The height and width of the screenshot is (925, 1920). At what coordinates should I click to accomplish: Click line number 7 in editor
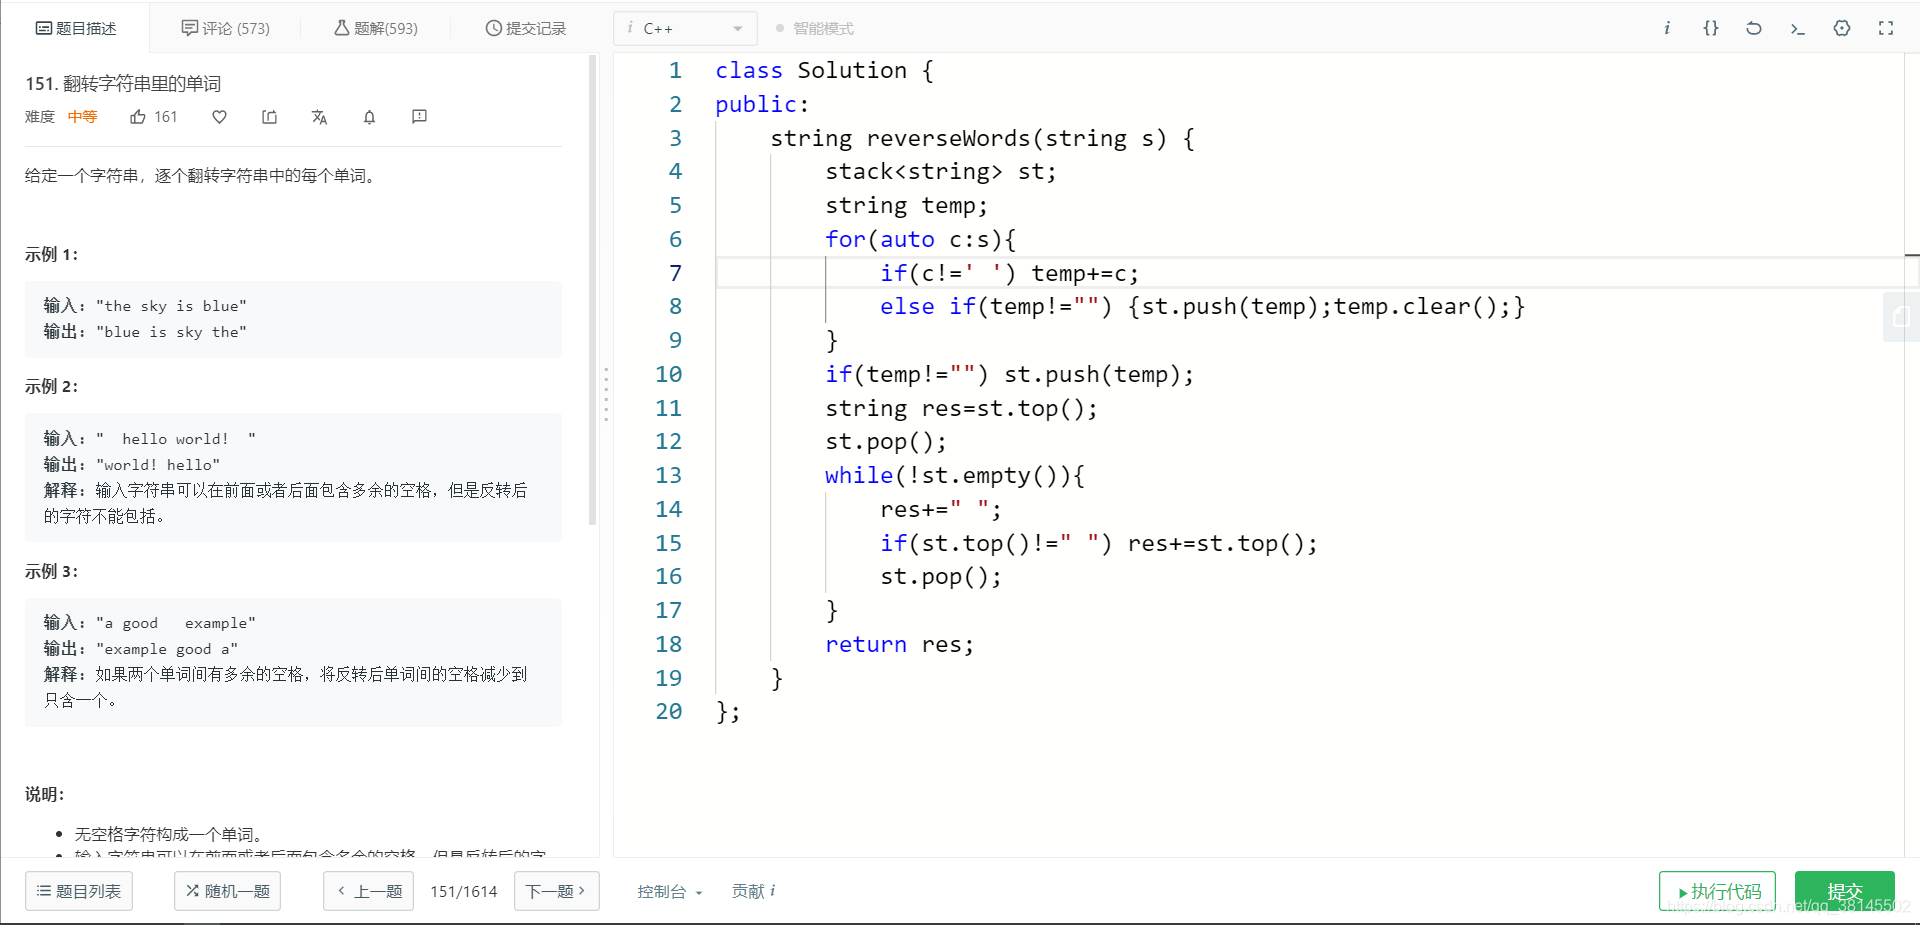pyautogui.click(x=675, y=273)
